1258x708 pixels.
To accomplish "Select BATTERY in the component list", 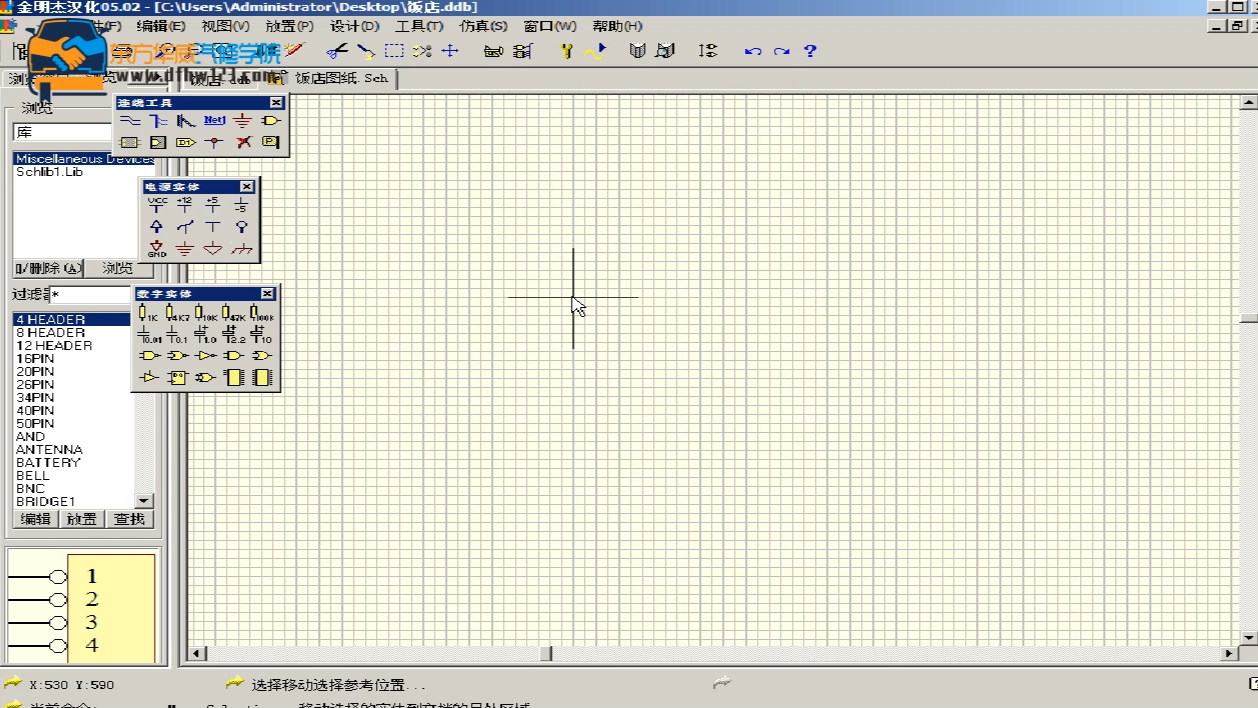I will point(48,463).
